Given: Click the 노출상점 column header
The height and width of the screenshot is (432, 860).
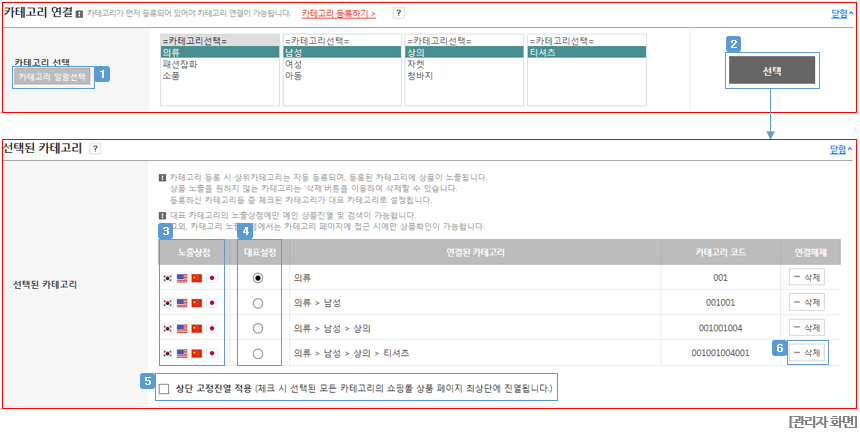Looking at the screenshot, I should tap(192, 252).
